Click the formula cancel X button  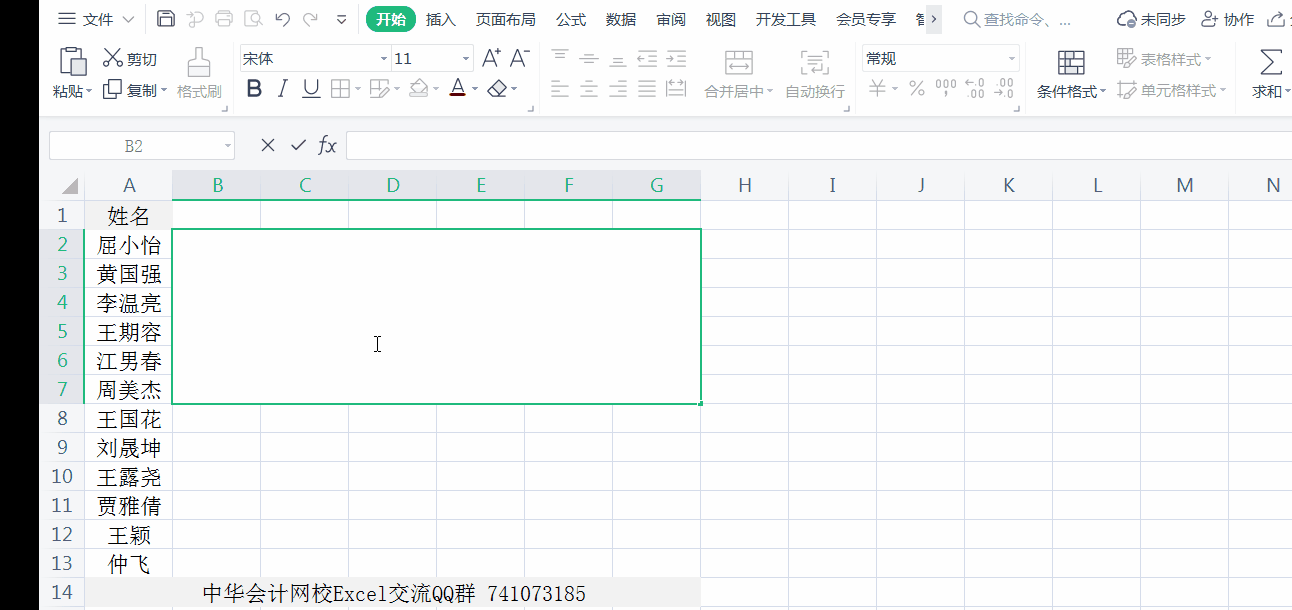click(x=267, y=146)
